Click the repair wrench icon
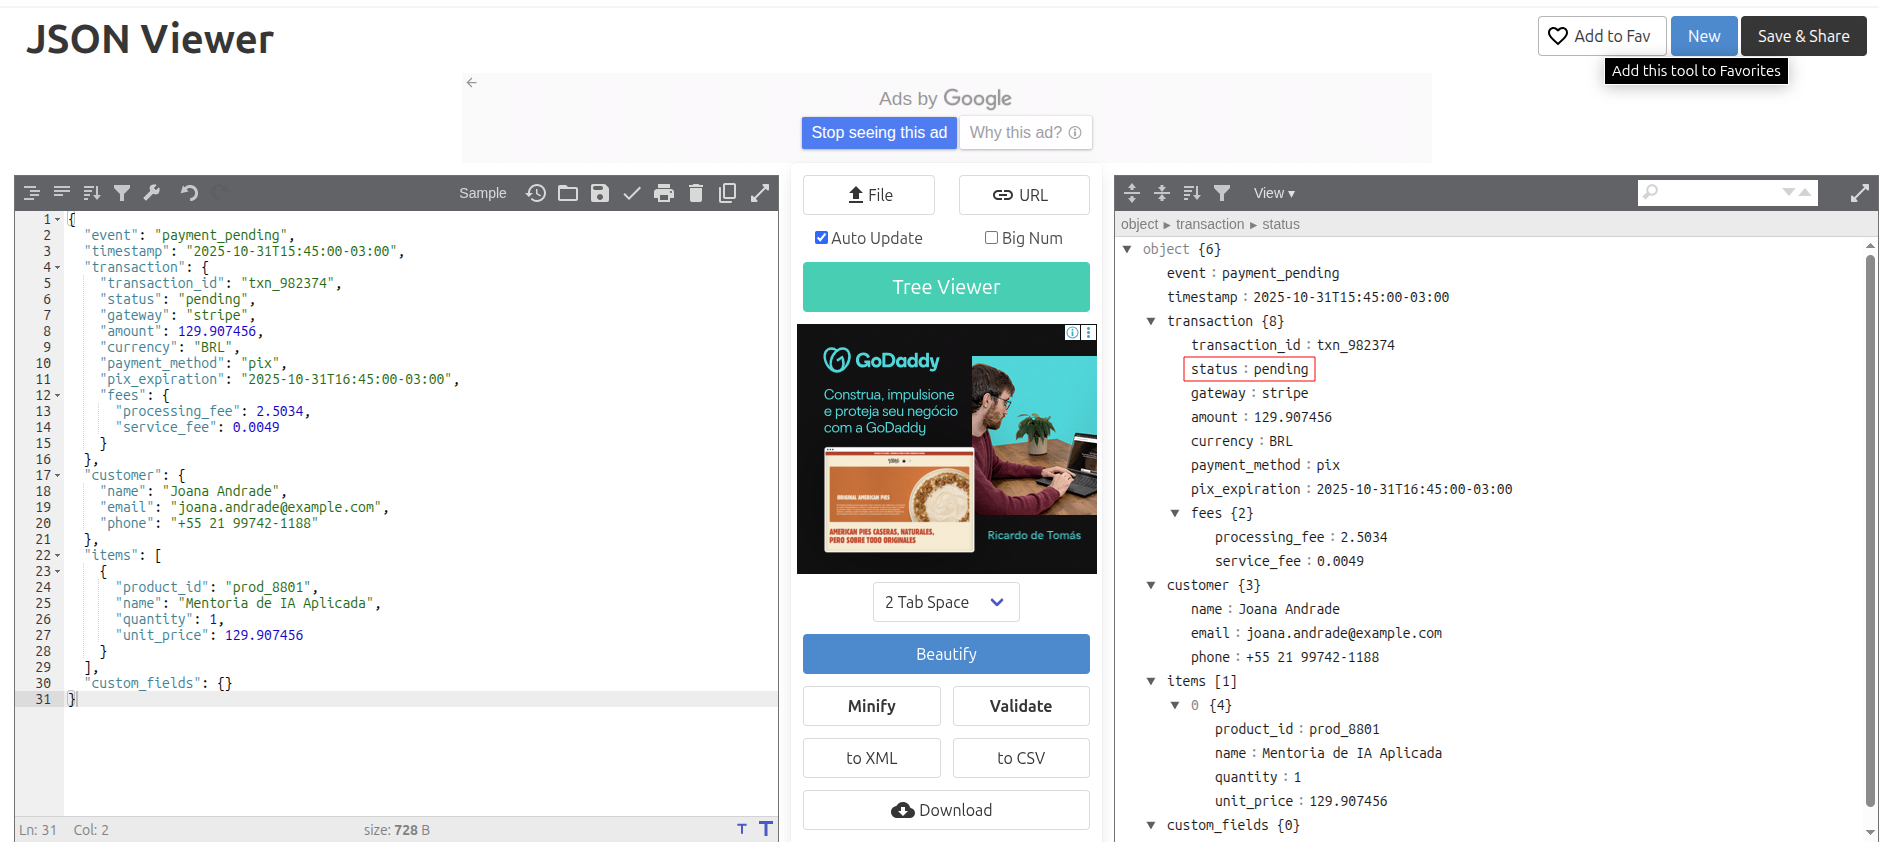 (x=152, y=193)
